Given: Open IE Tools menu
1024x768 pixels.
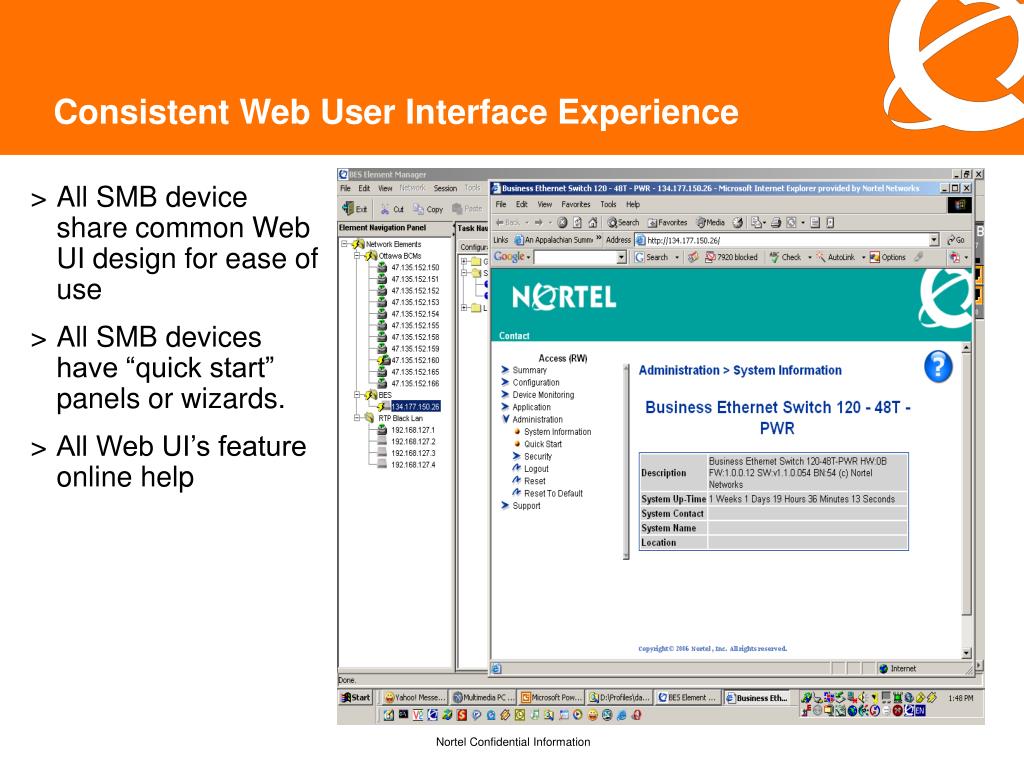Looking at the screenshot, I should (x=608, y=204).
